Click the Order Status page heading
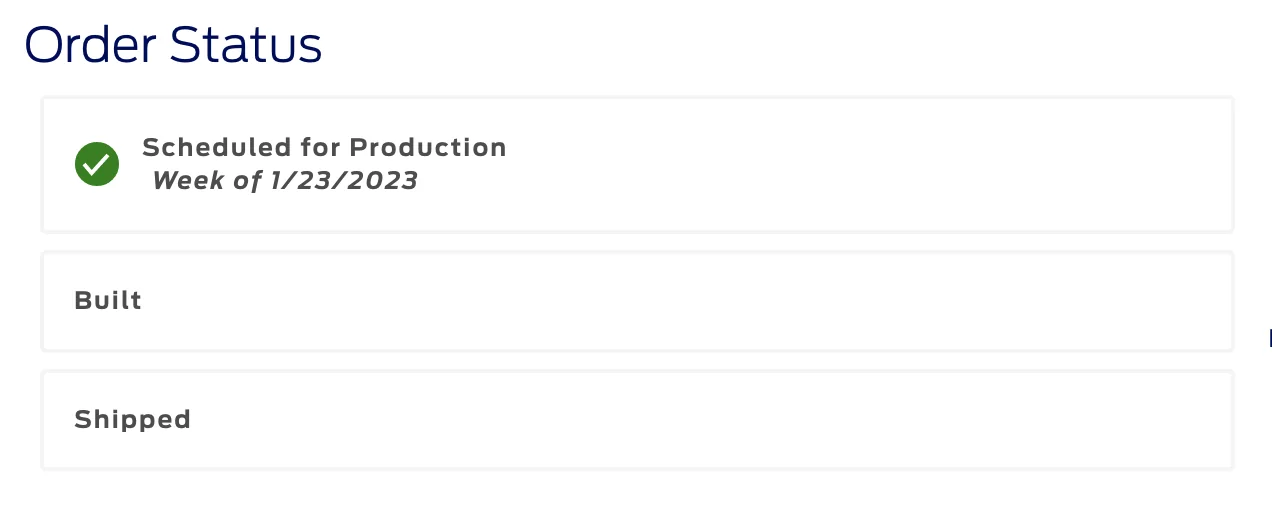1272x526 pixels. 173,46
